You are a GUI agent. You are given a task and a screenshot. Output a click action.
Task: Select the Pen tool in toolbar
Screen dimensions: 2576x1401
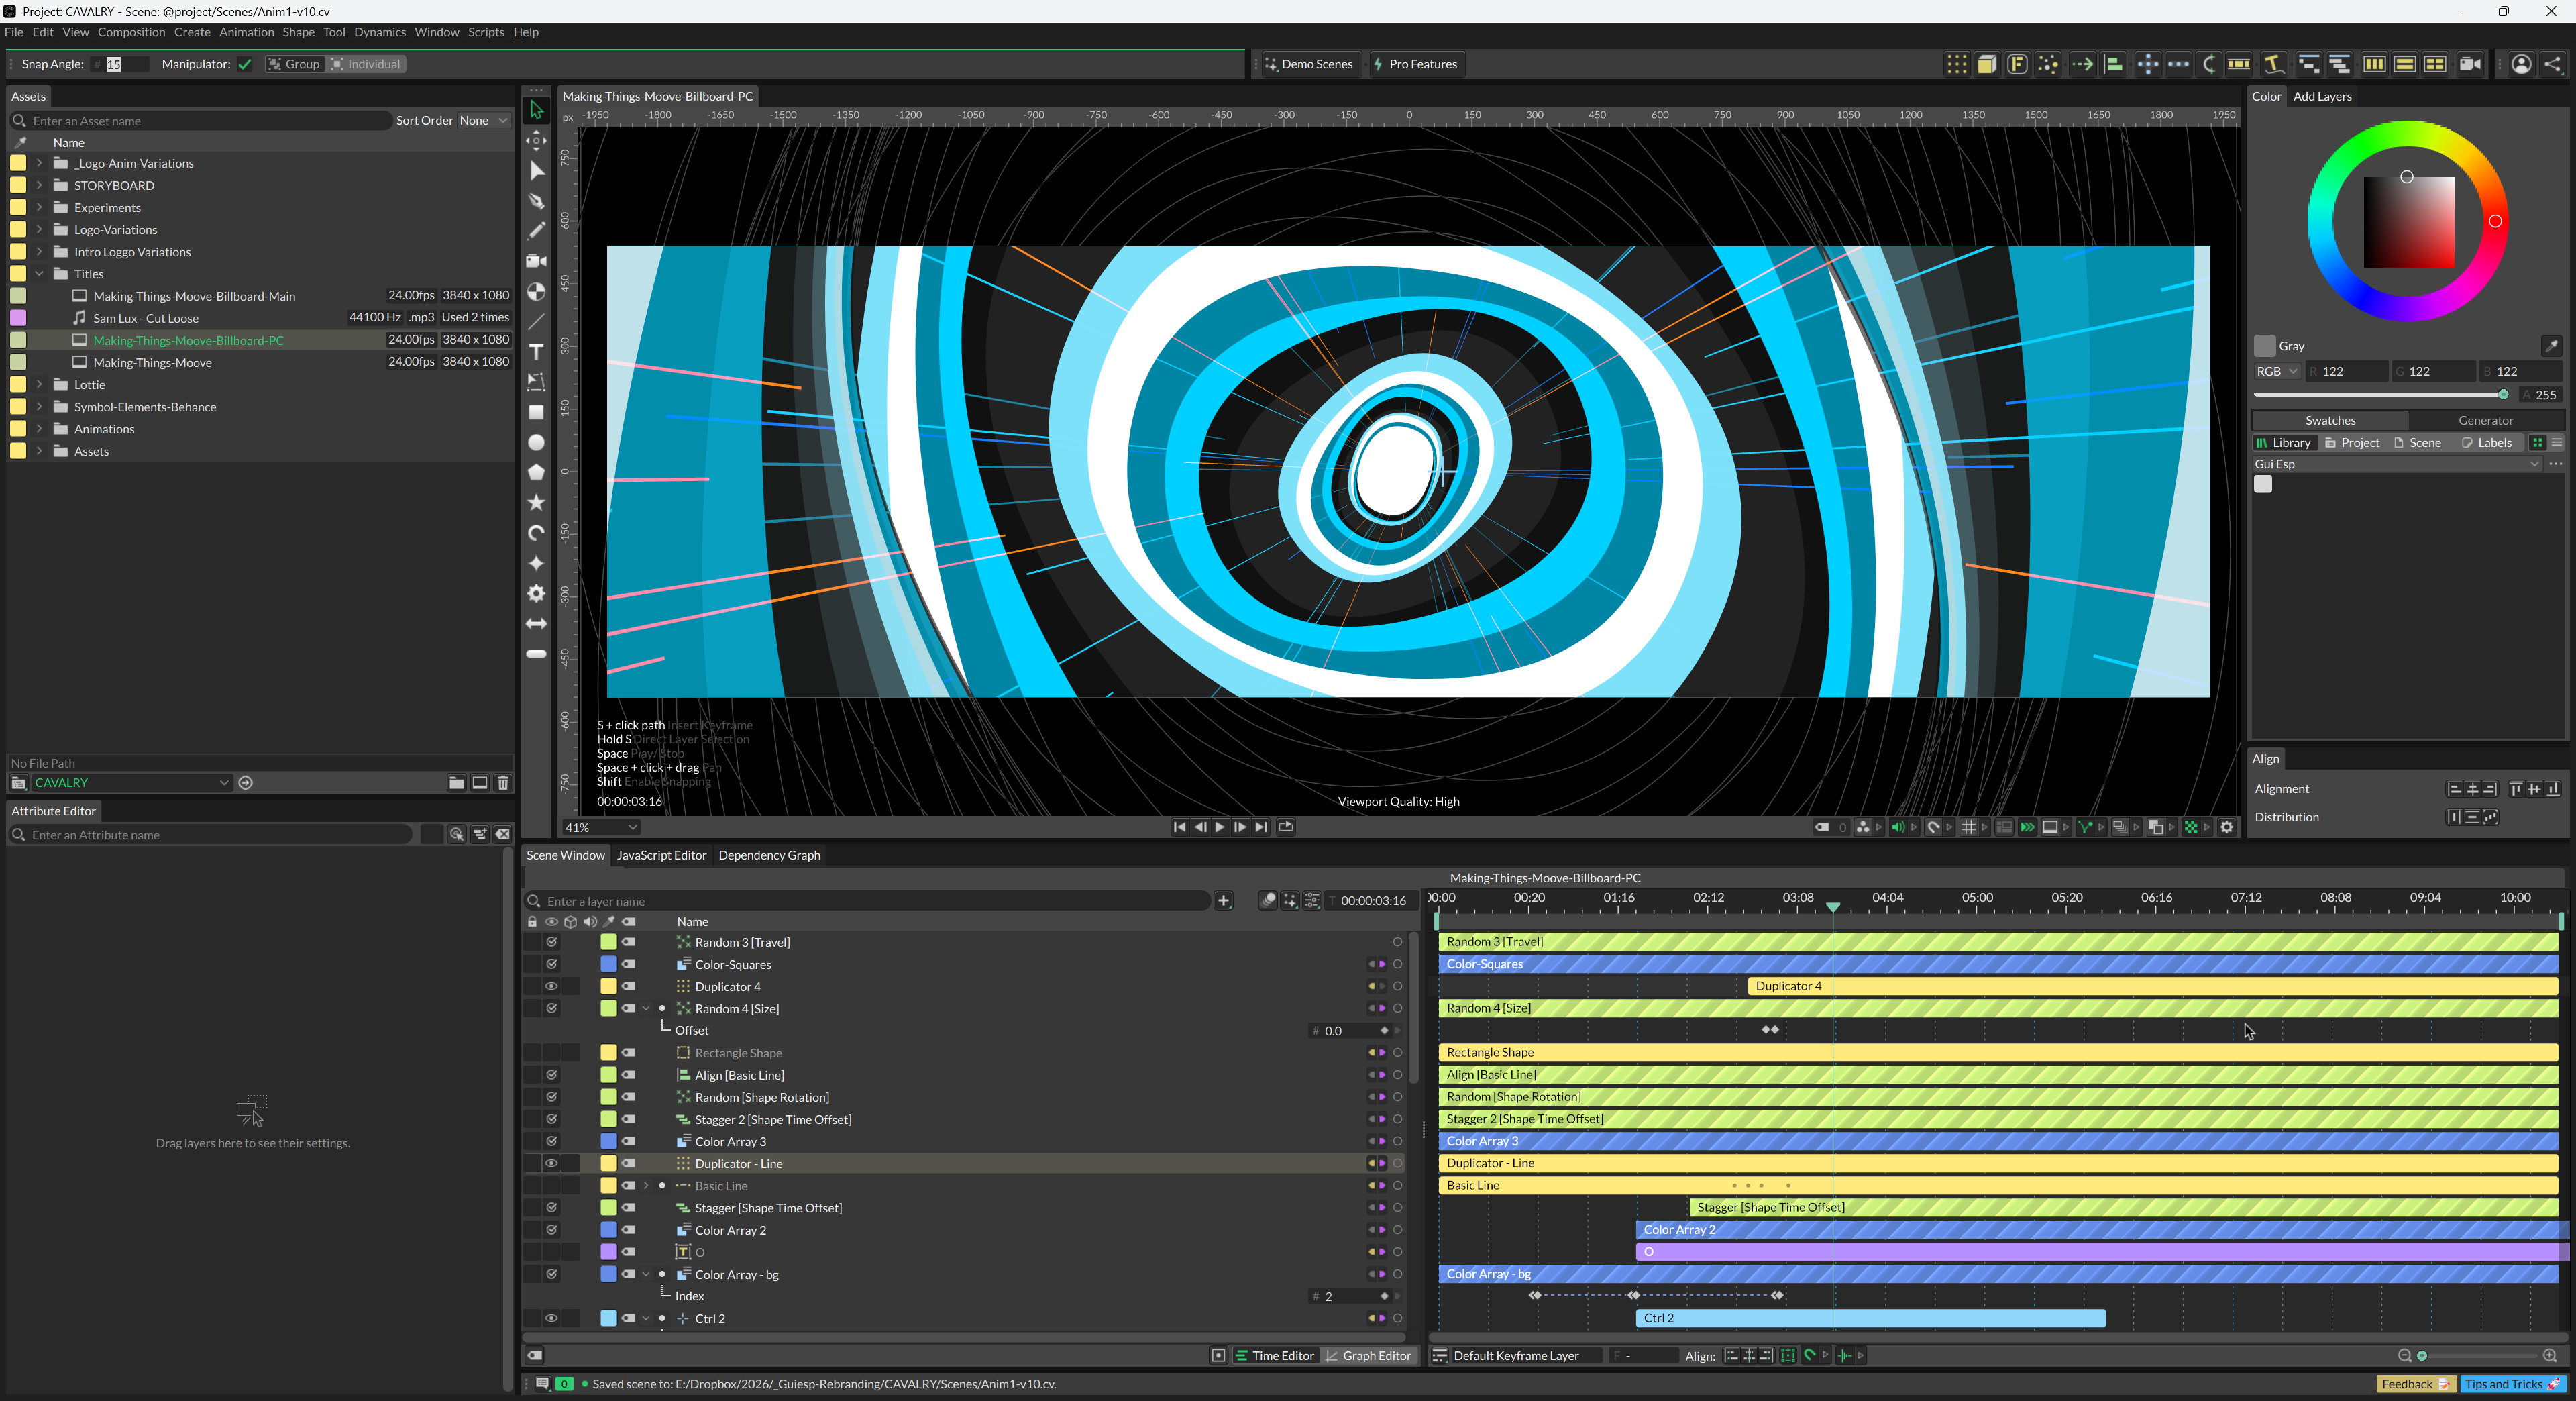pos(536,201)
